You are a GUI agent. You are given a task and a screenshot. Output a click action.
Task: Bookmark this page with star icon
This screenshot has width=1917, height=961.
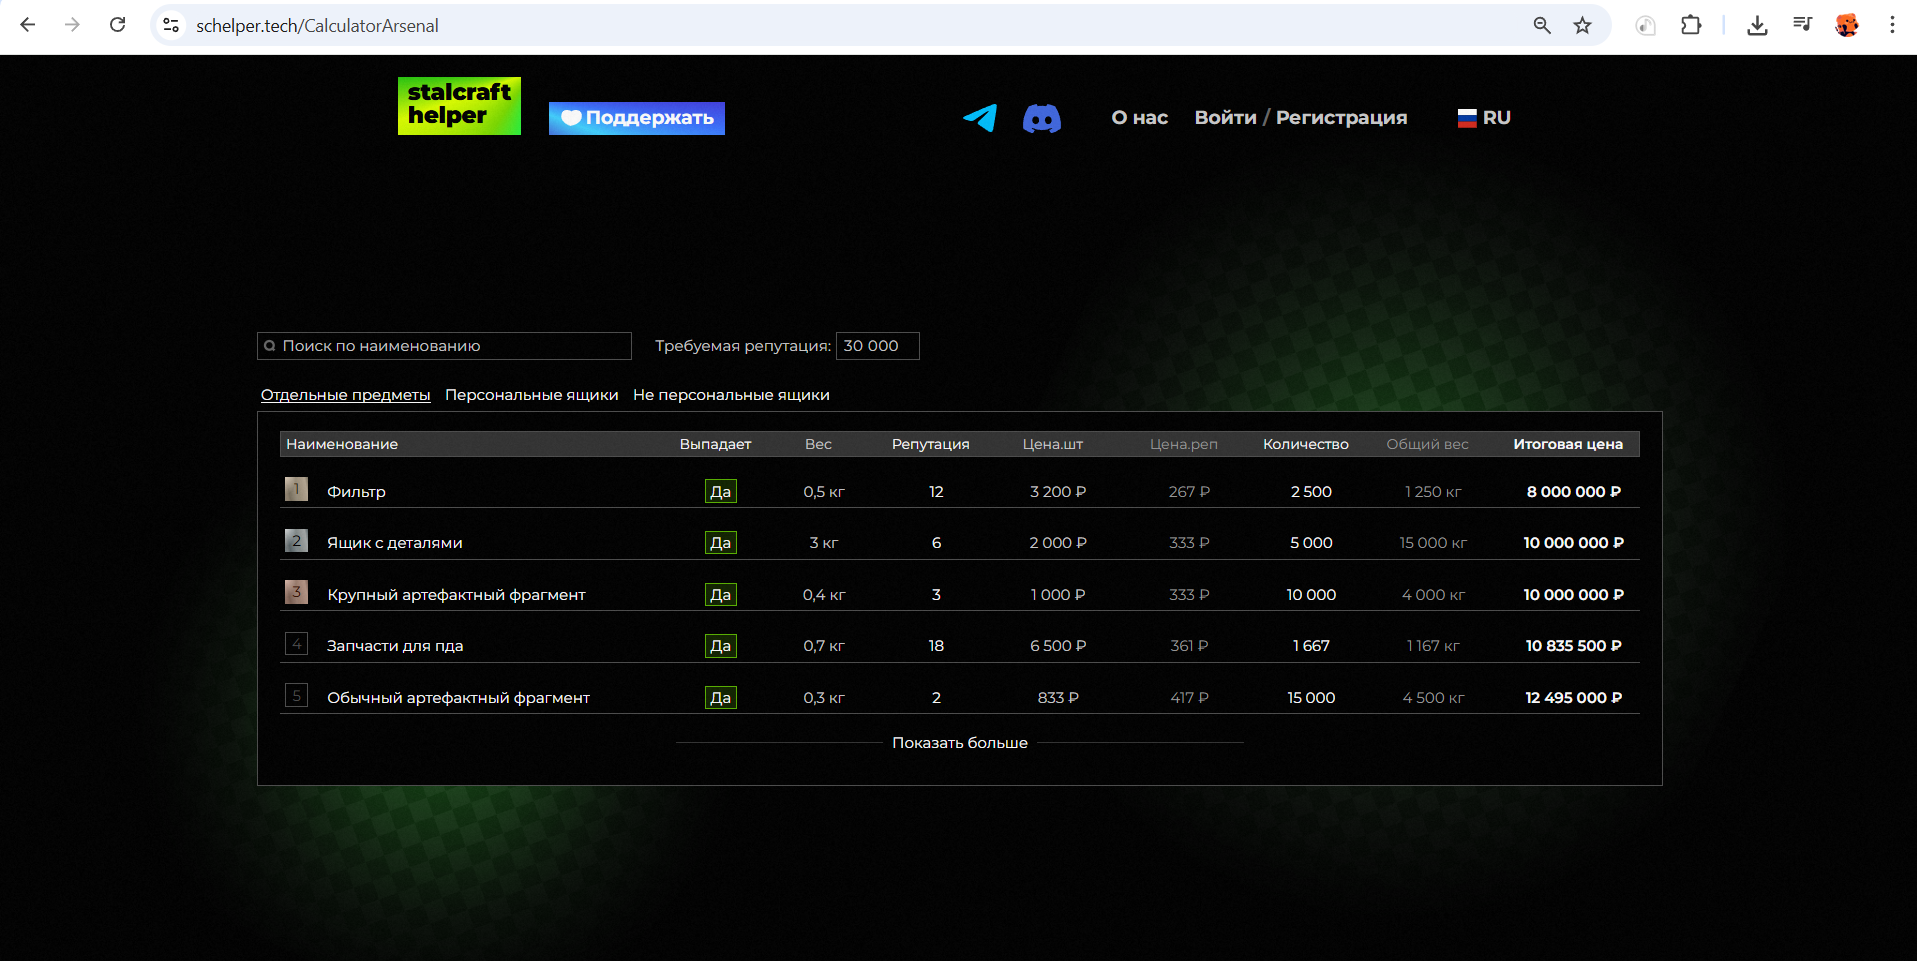1582,26
